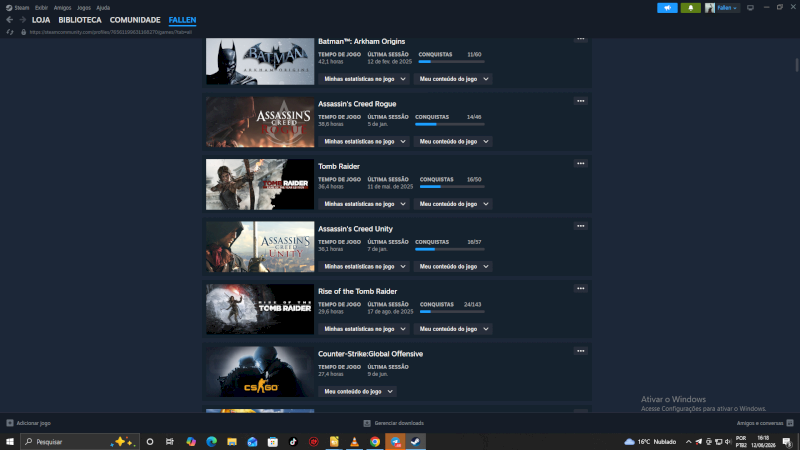Open the green notifications bell
Viewport: 800px width, 450px height.
tap(690, 8)
